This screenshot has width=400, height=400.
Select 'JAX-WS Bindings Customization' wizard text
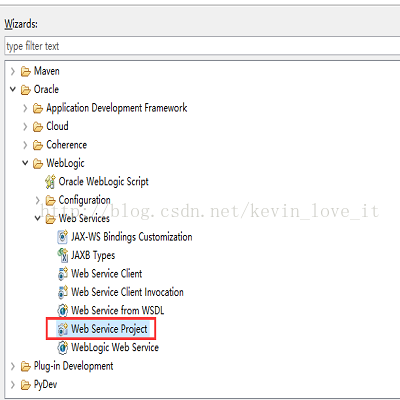coord(132,237)
